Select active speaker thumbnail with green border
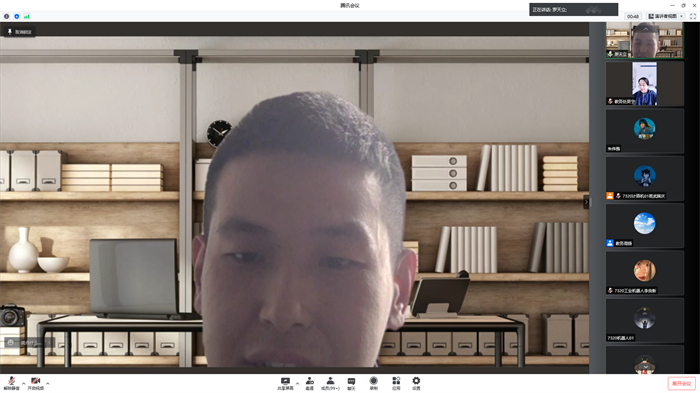This screenshot has width=700, height=393. [644, 40]
